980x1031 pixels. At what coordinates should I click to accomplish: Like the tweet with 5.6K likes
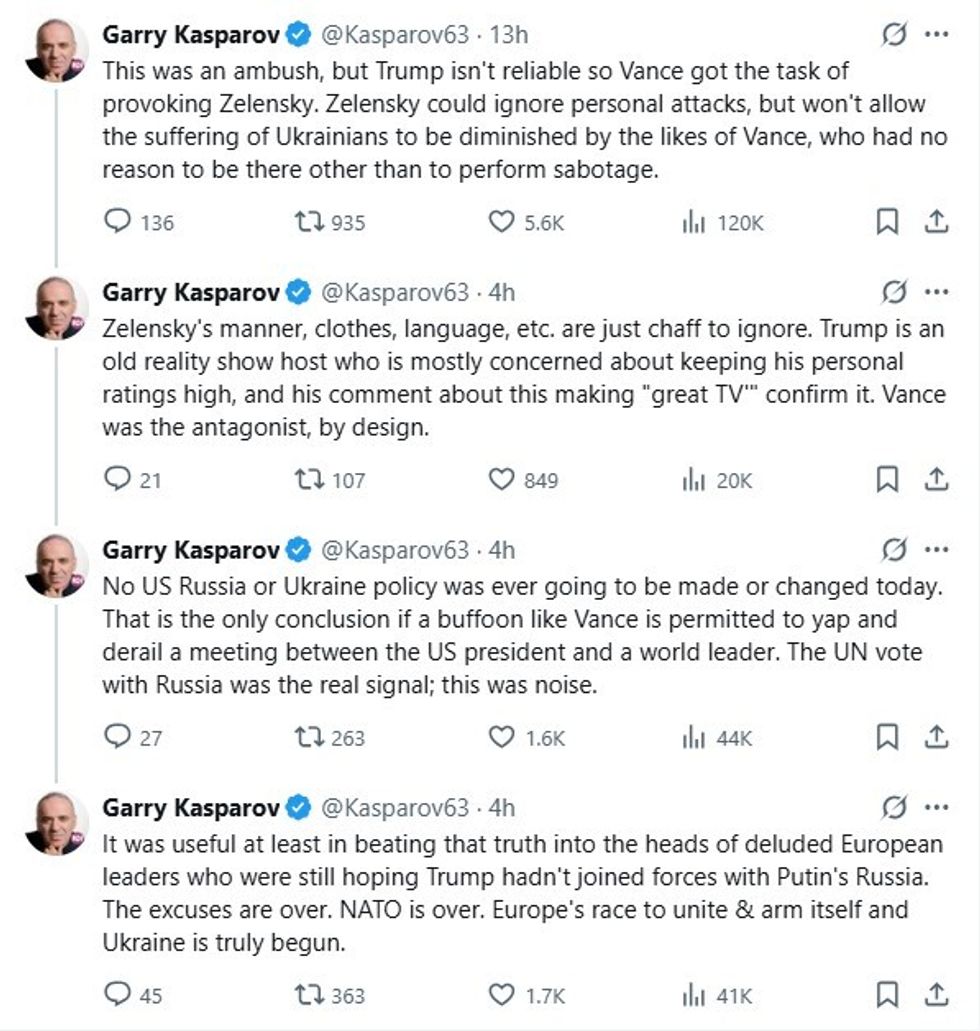coord(500,222)
